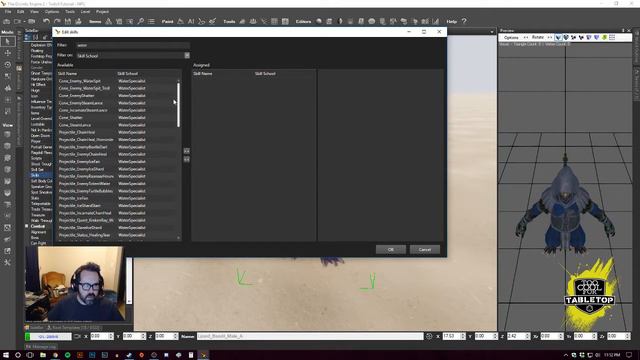Open the Edit menu
The image size is (640, 360).
(x=20, y=12)
